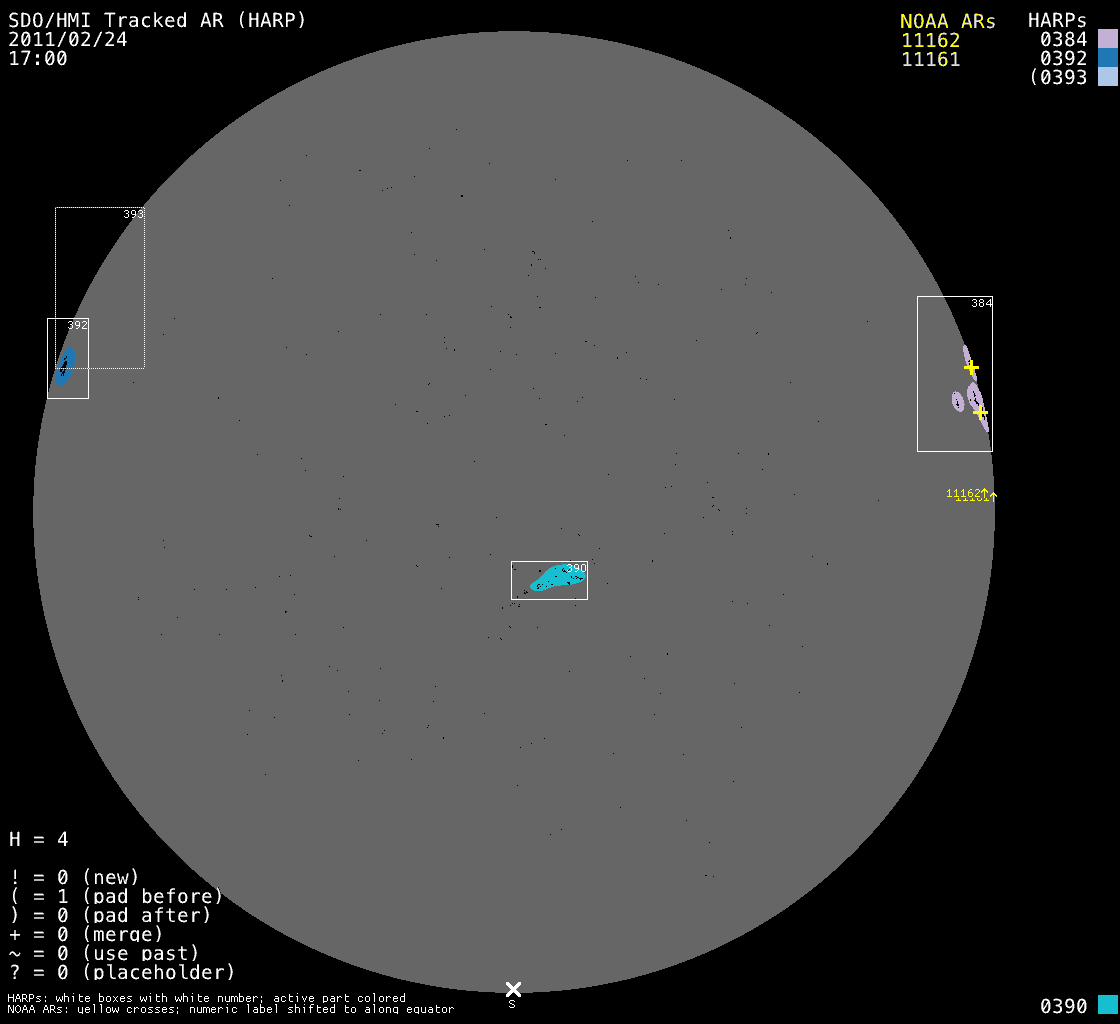Screen dimensions: 1120x1024
Task: Click the upper yellow cross in box 384
Action: click(971, 368)
